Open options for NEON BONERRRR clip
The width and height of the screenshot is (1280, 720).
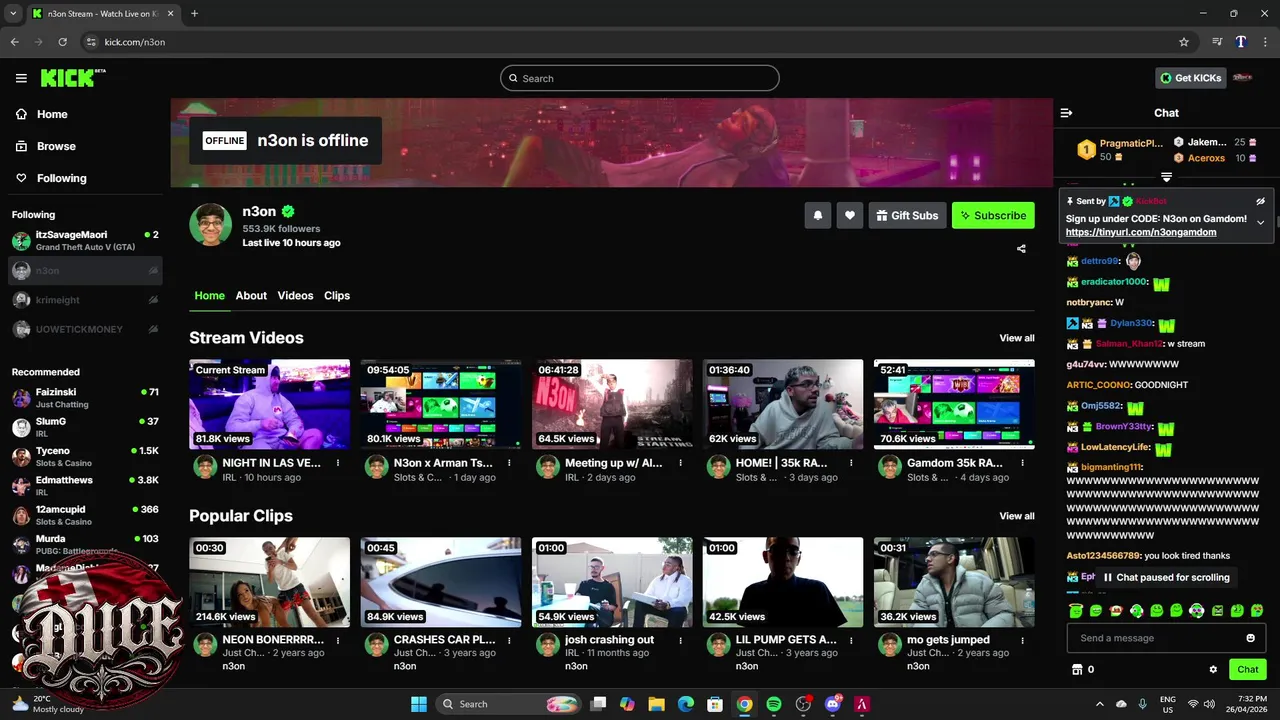click(x=338, y=640)
